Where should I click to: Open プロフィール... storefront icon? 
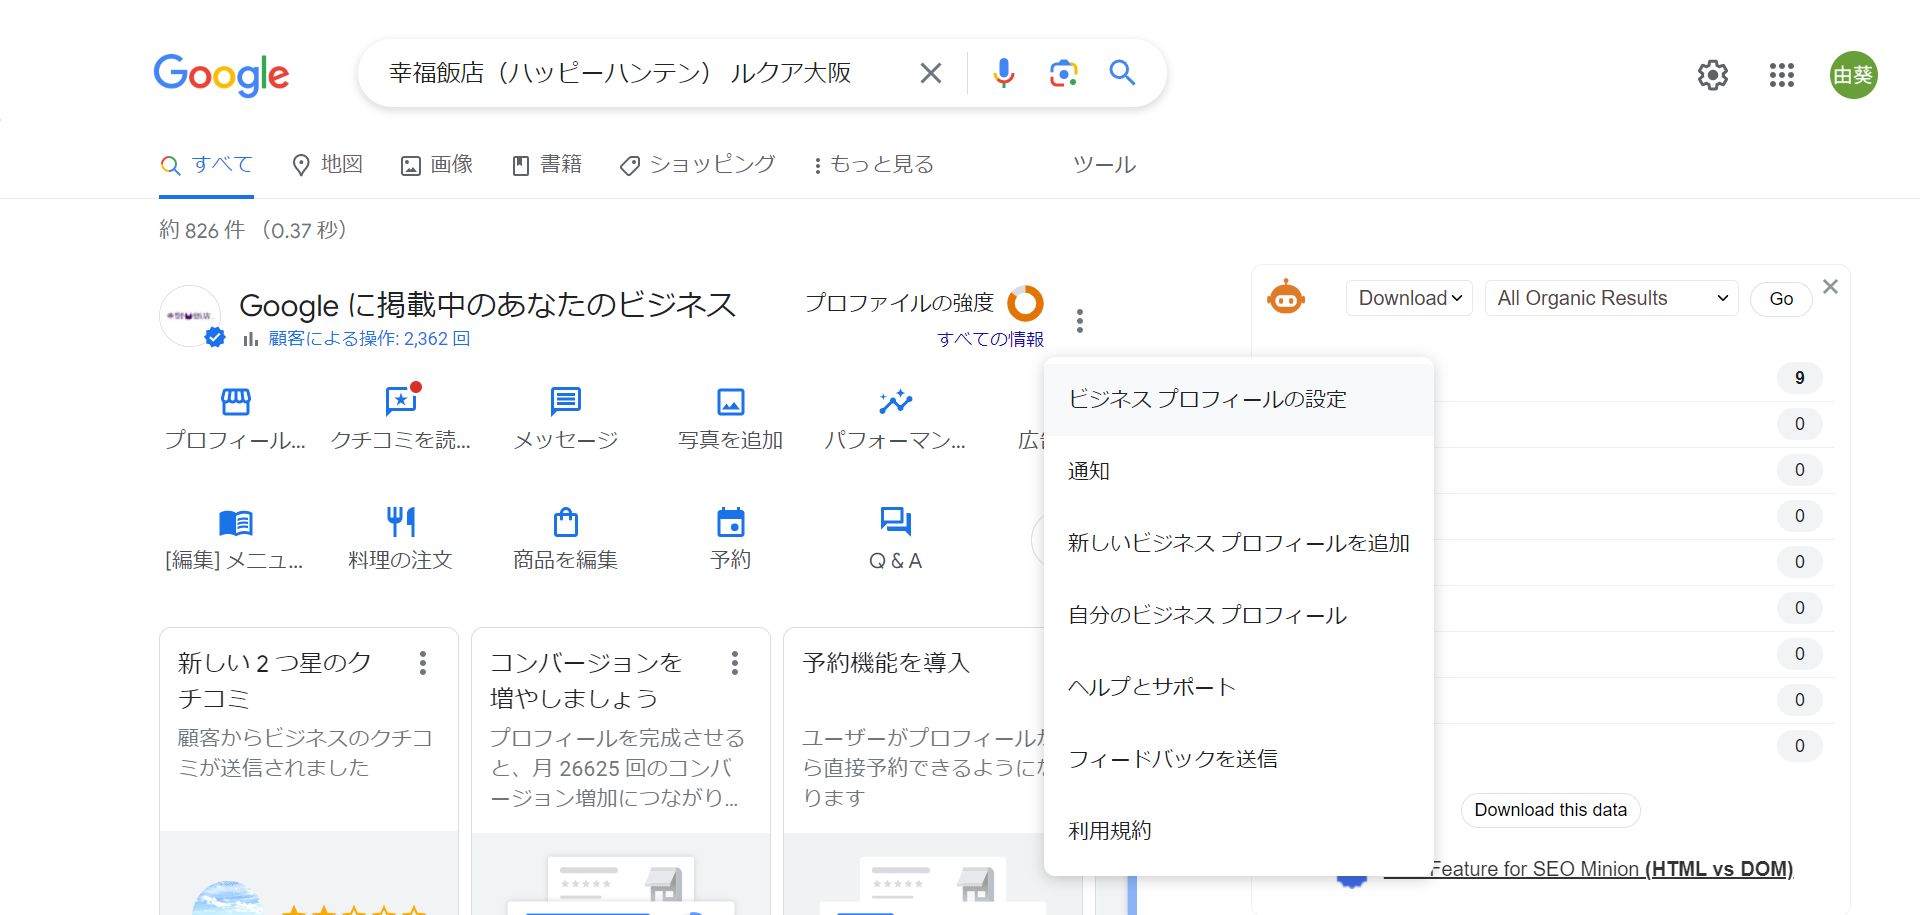click(x=236, y=402)
